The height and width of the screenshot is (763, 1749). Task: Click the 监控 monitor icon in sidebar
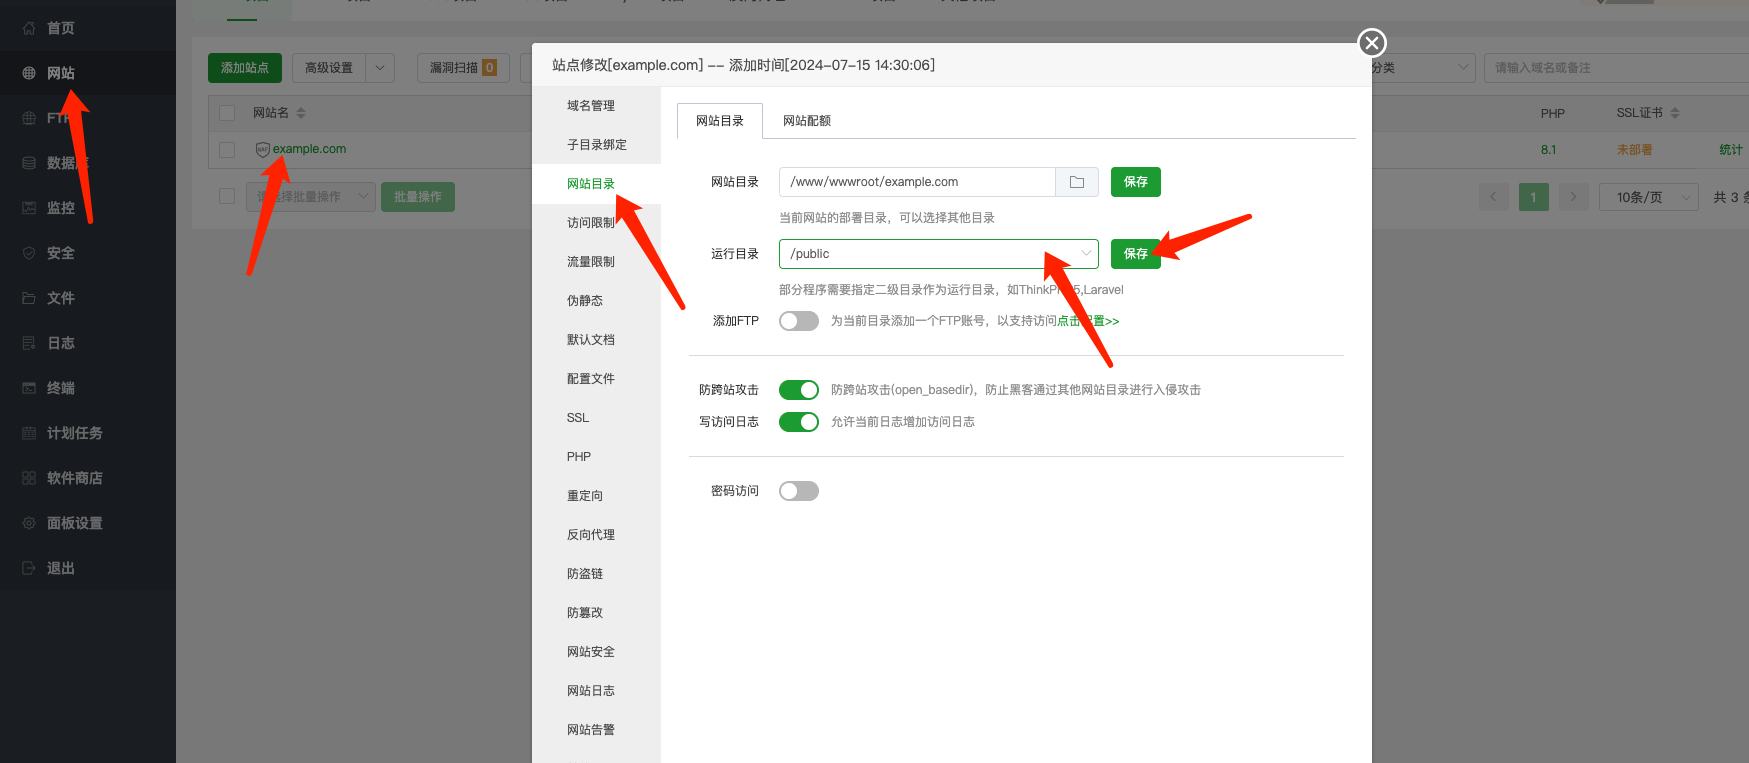(29, 208)
